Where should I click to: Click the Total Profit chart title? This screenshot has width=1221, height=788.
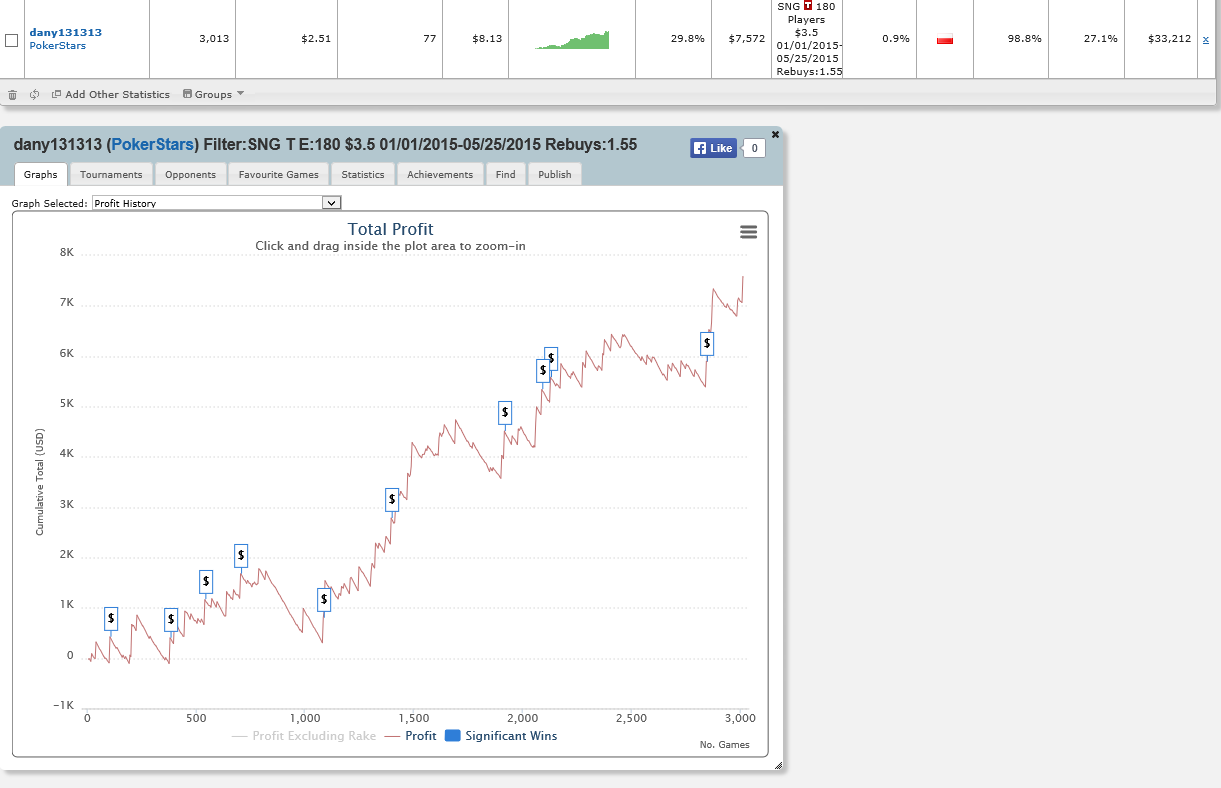tap(391, 229)
